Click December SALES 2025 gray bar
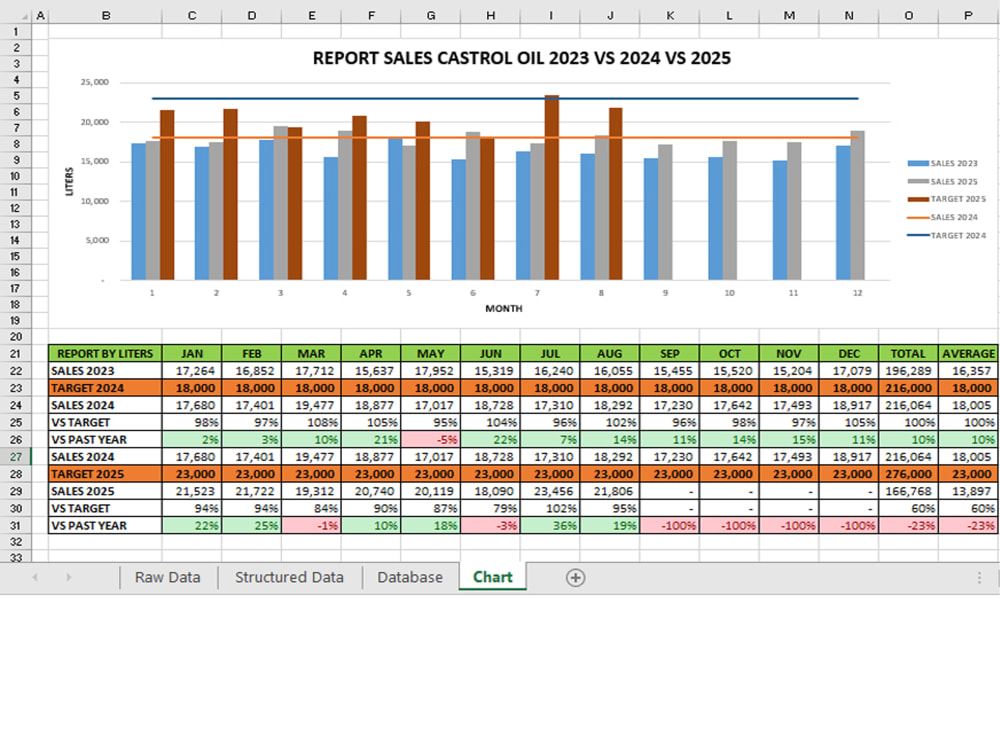The height and width of the screenshot is (750, 1000). [x=857, y=205]
